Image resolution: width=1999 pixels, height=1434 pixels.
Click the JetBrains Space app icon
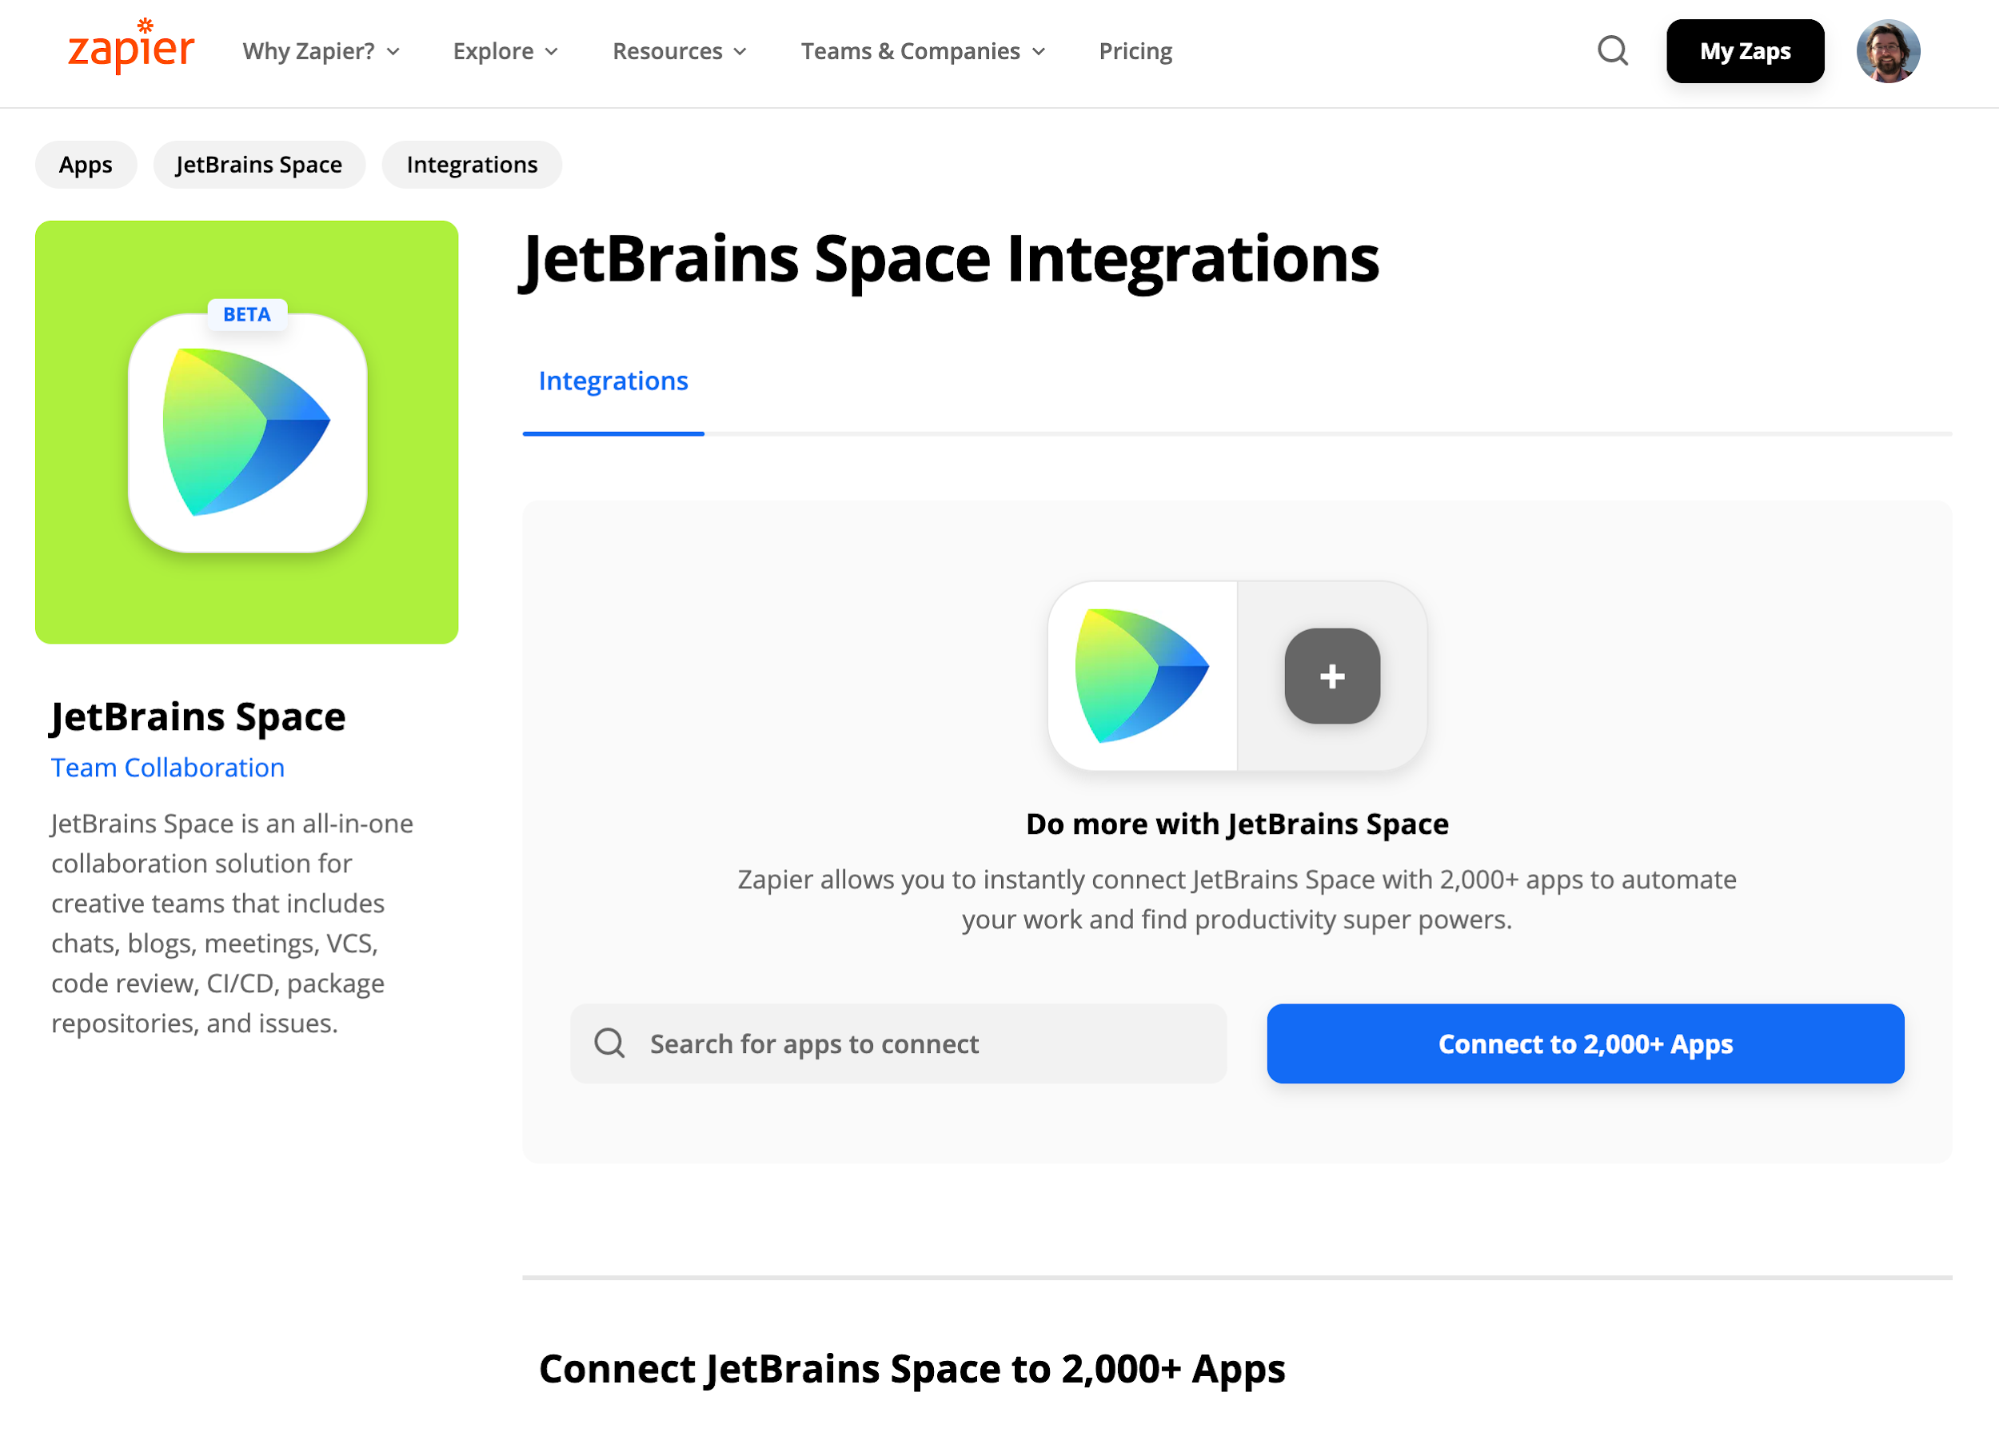click(247, 433)
